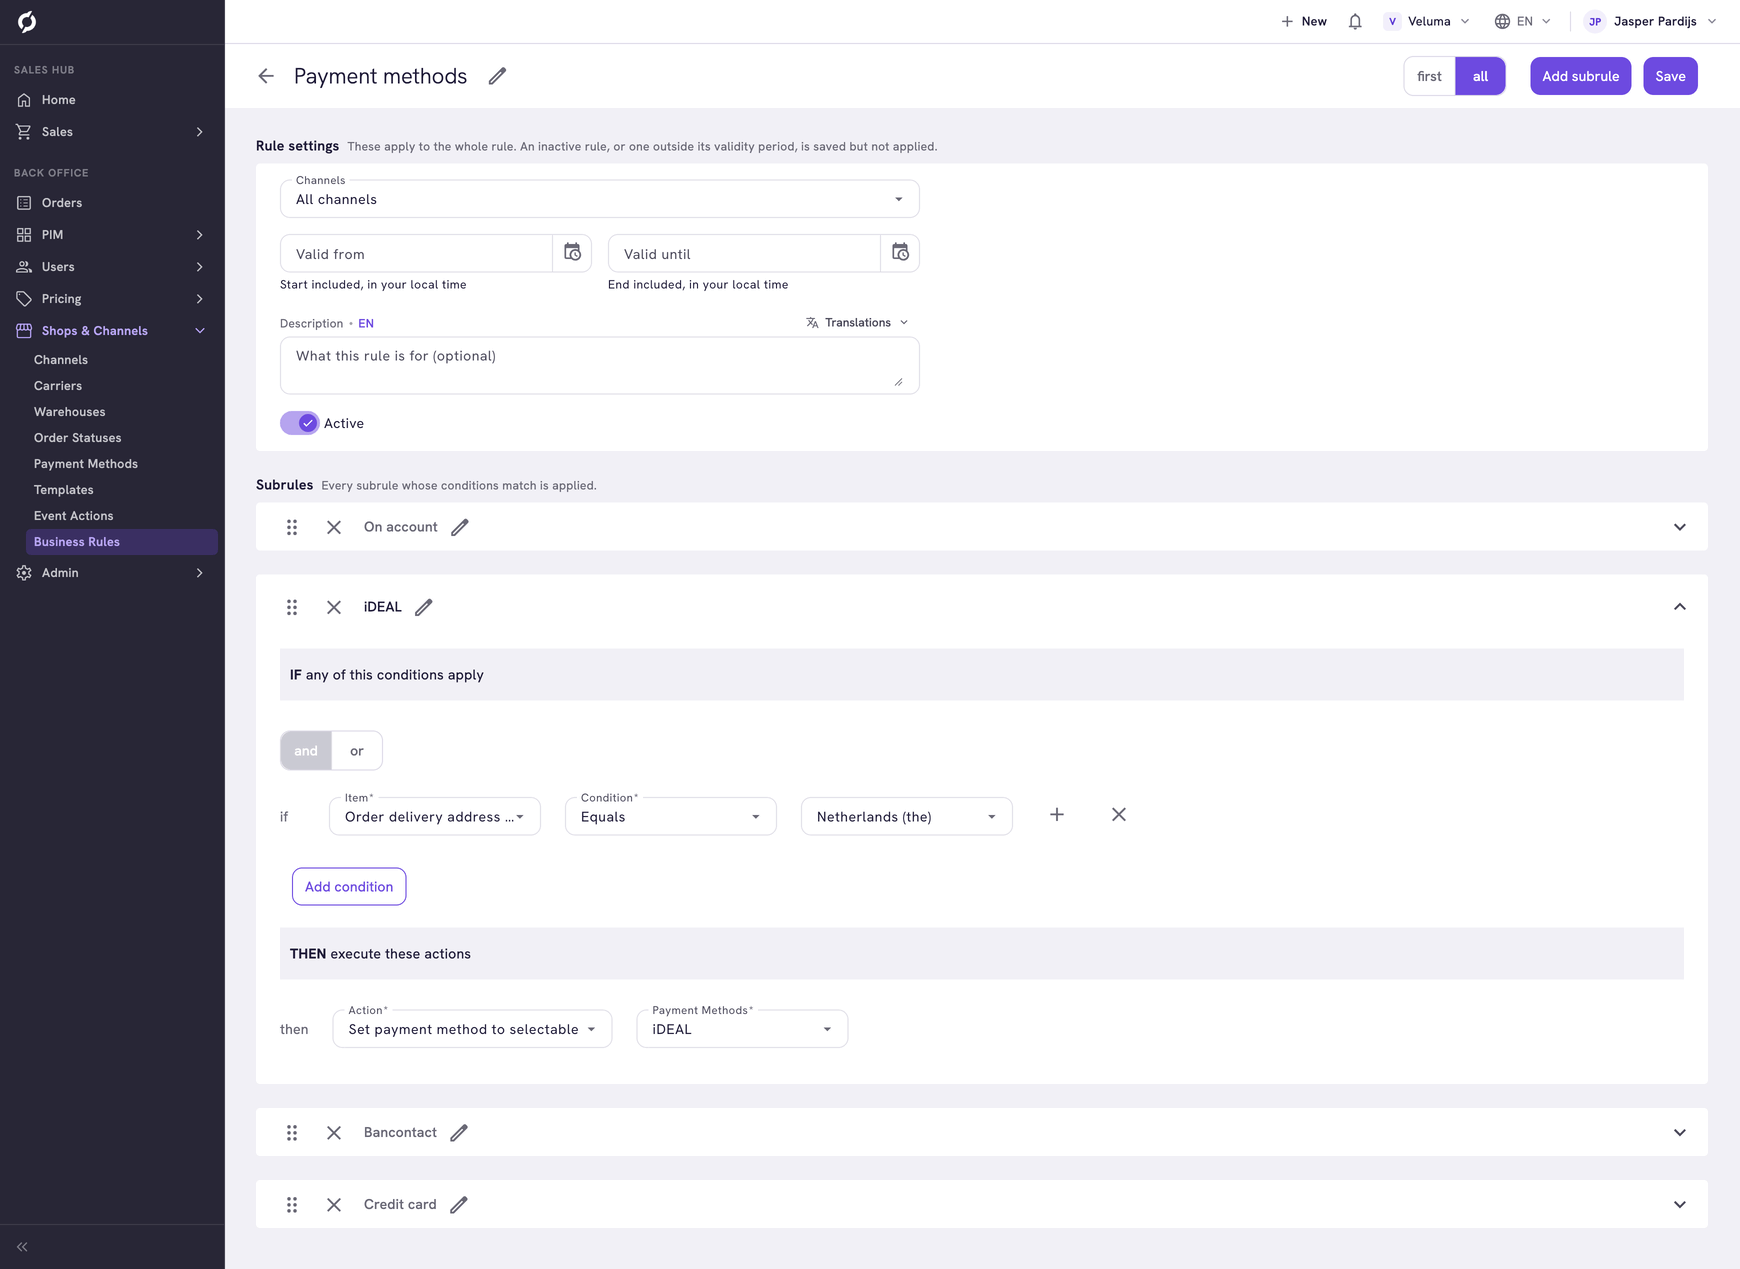Edit the Payment methods rule title pencil
1740x1269 pixels.
[x=497, y=76]
